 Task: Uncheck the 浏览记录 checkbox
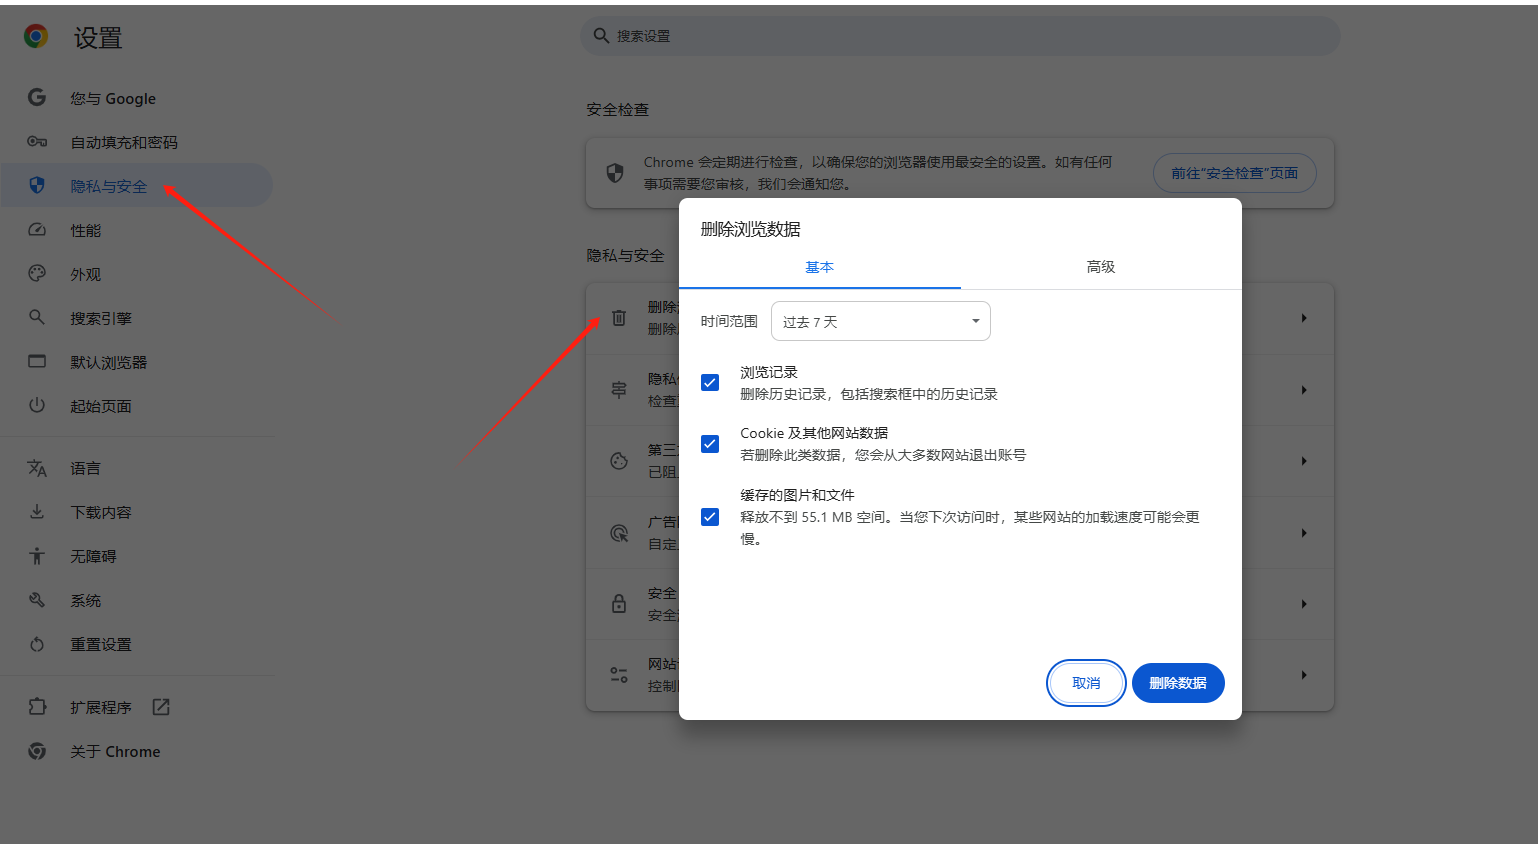pos(710,383)
